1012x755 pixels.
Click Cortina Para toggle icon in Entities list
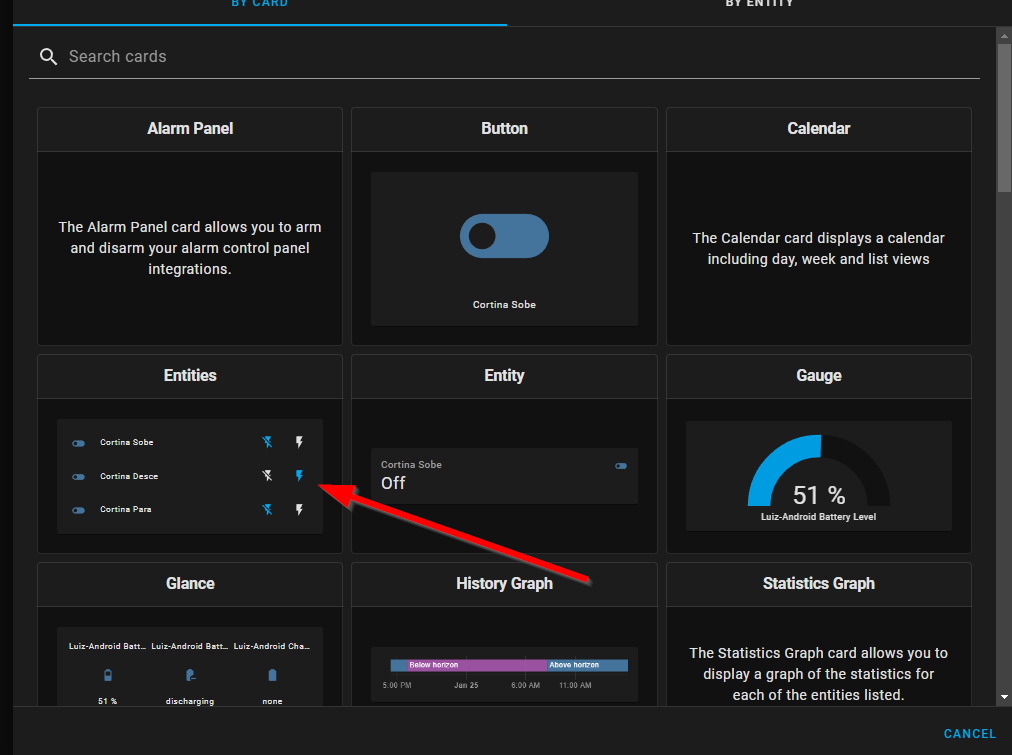pyautogui.click(x=79, y=510)
